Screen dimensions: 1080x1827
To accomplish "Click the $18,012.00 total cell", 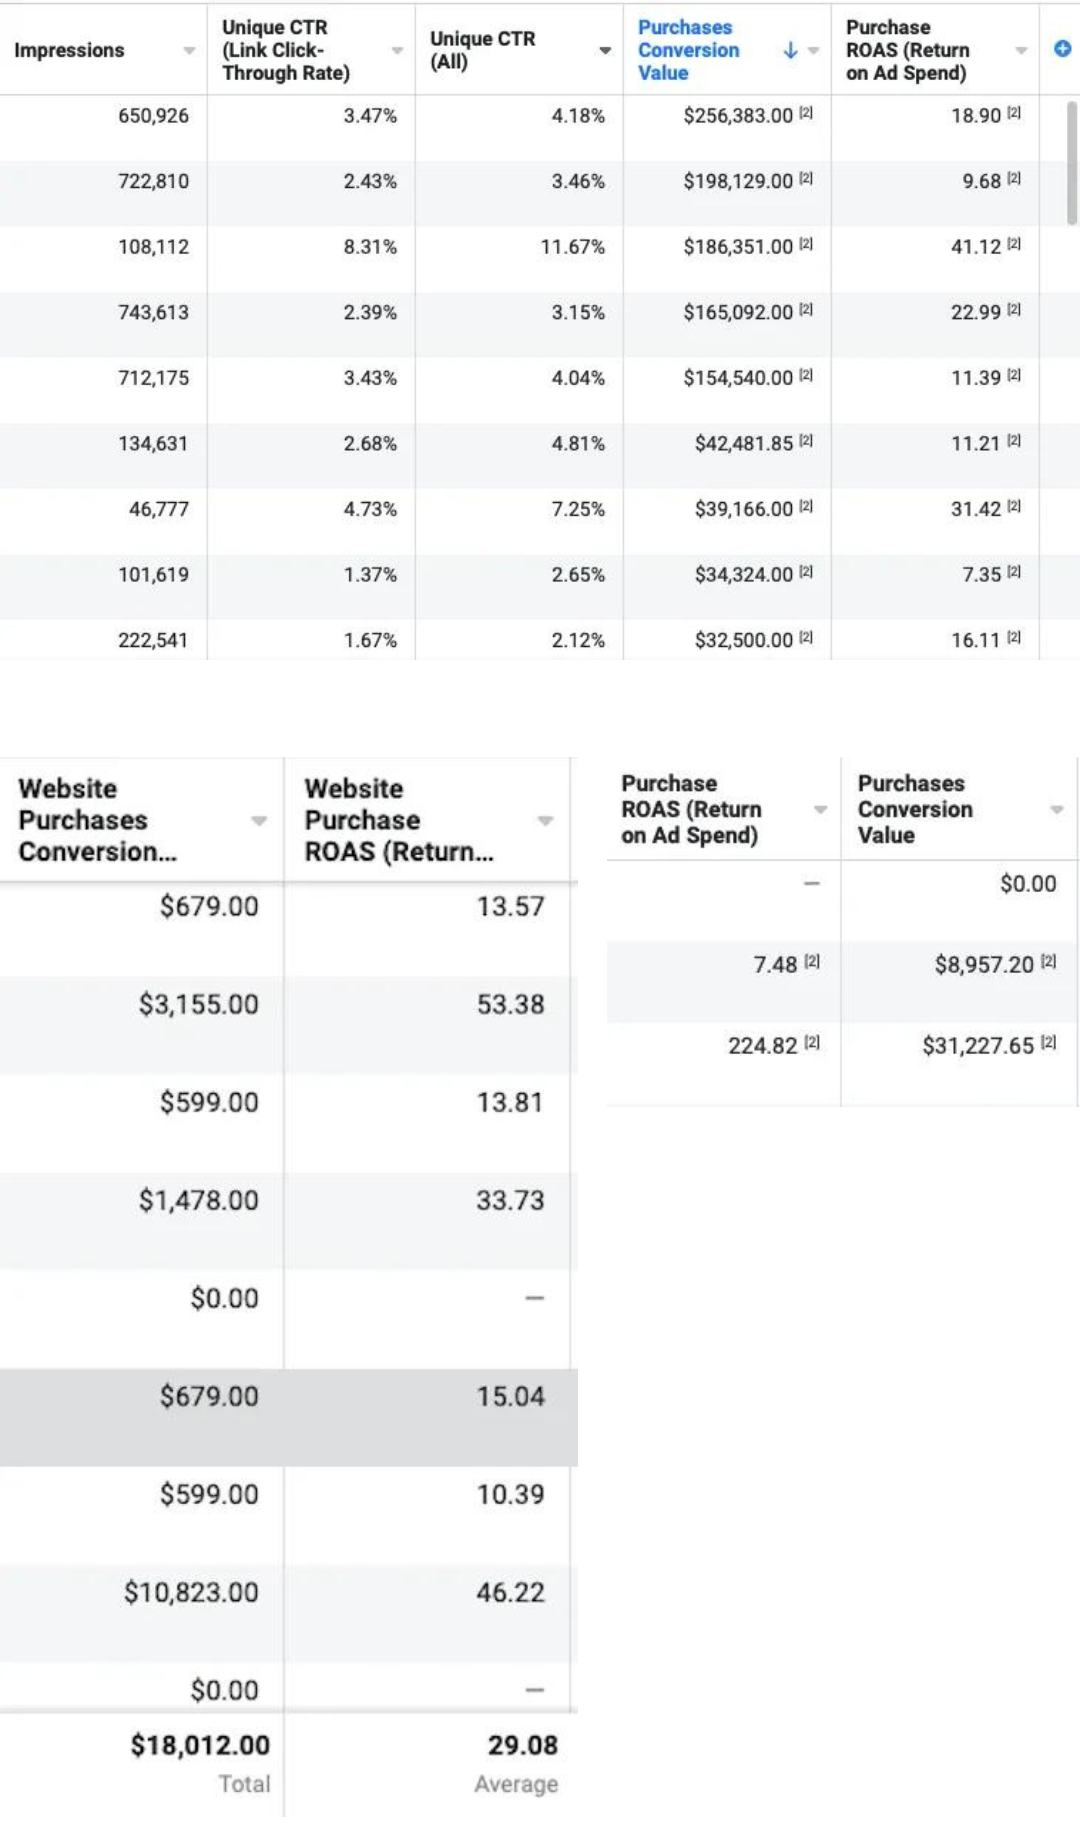I will click(200, 1745).
